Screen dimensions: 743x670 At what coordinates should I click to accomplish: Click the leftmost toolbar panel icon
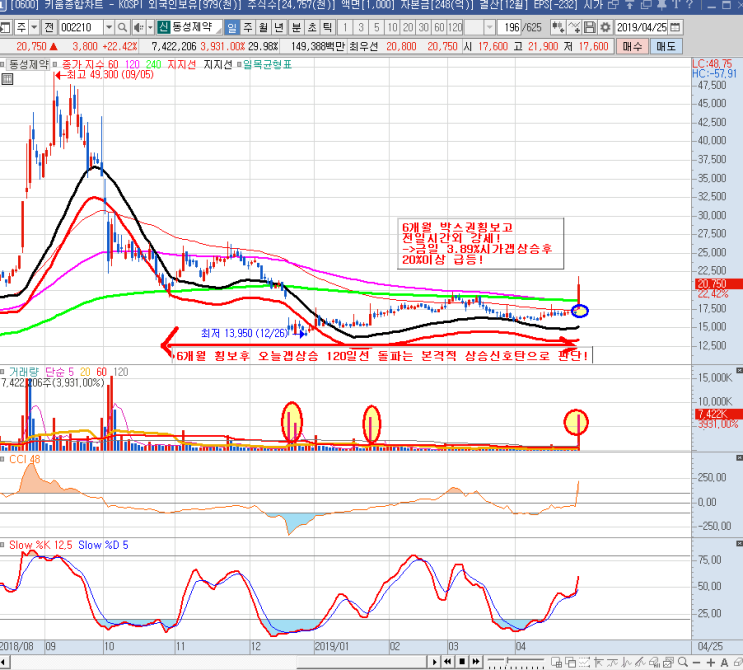[x=5, y=27]
